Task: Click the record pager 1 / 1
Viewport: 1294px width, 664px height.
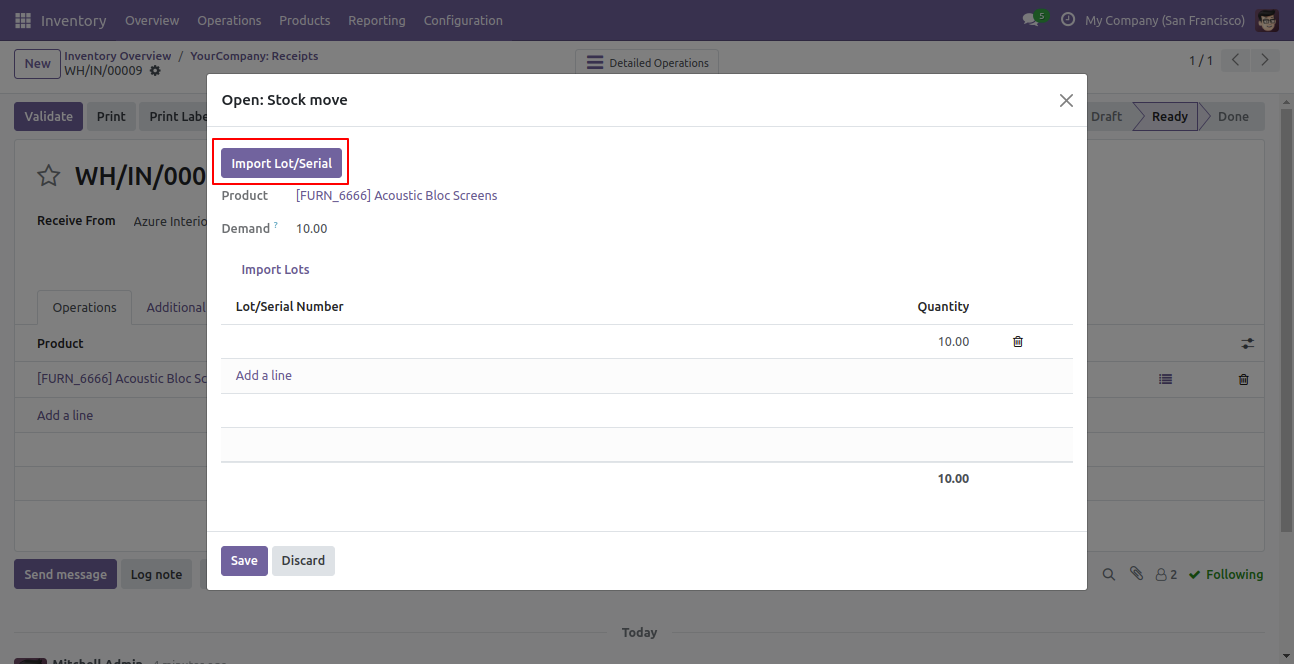Action: tap(1200, 61)
